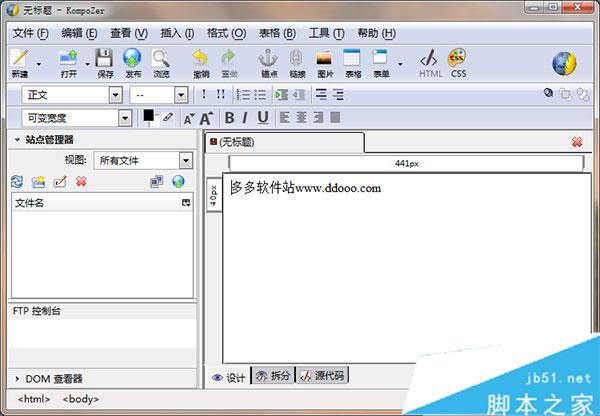Image resolution: width=600 pixels, height=416 pixels.
Task: Open the Table (表格) menu
Action: (x=277, y=33)
